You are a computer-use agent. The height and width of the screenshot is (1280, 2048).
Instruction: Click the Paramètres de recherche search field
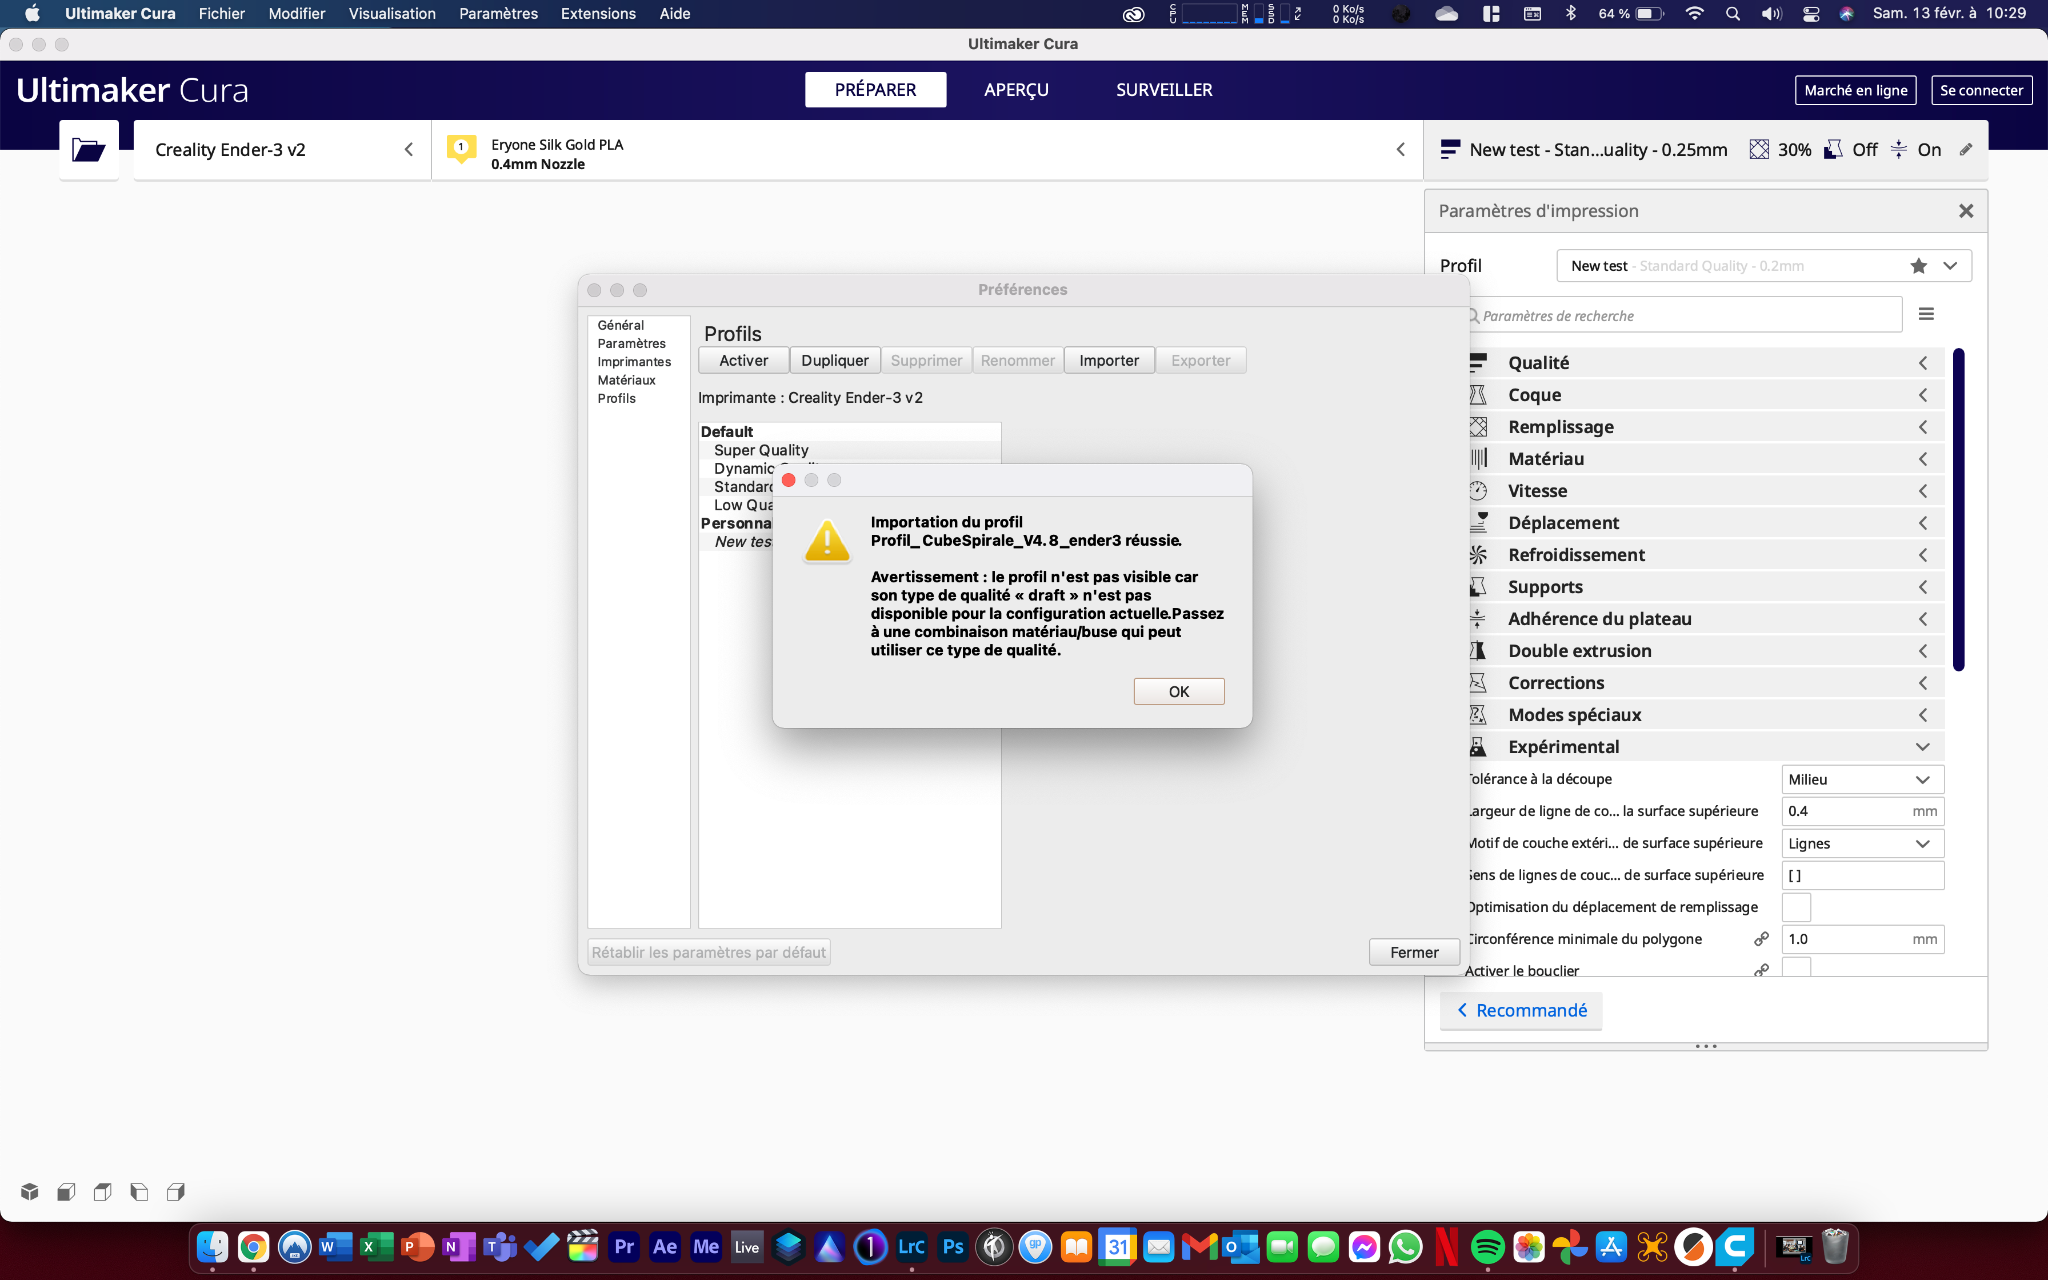1685,316
